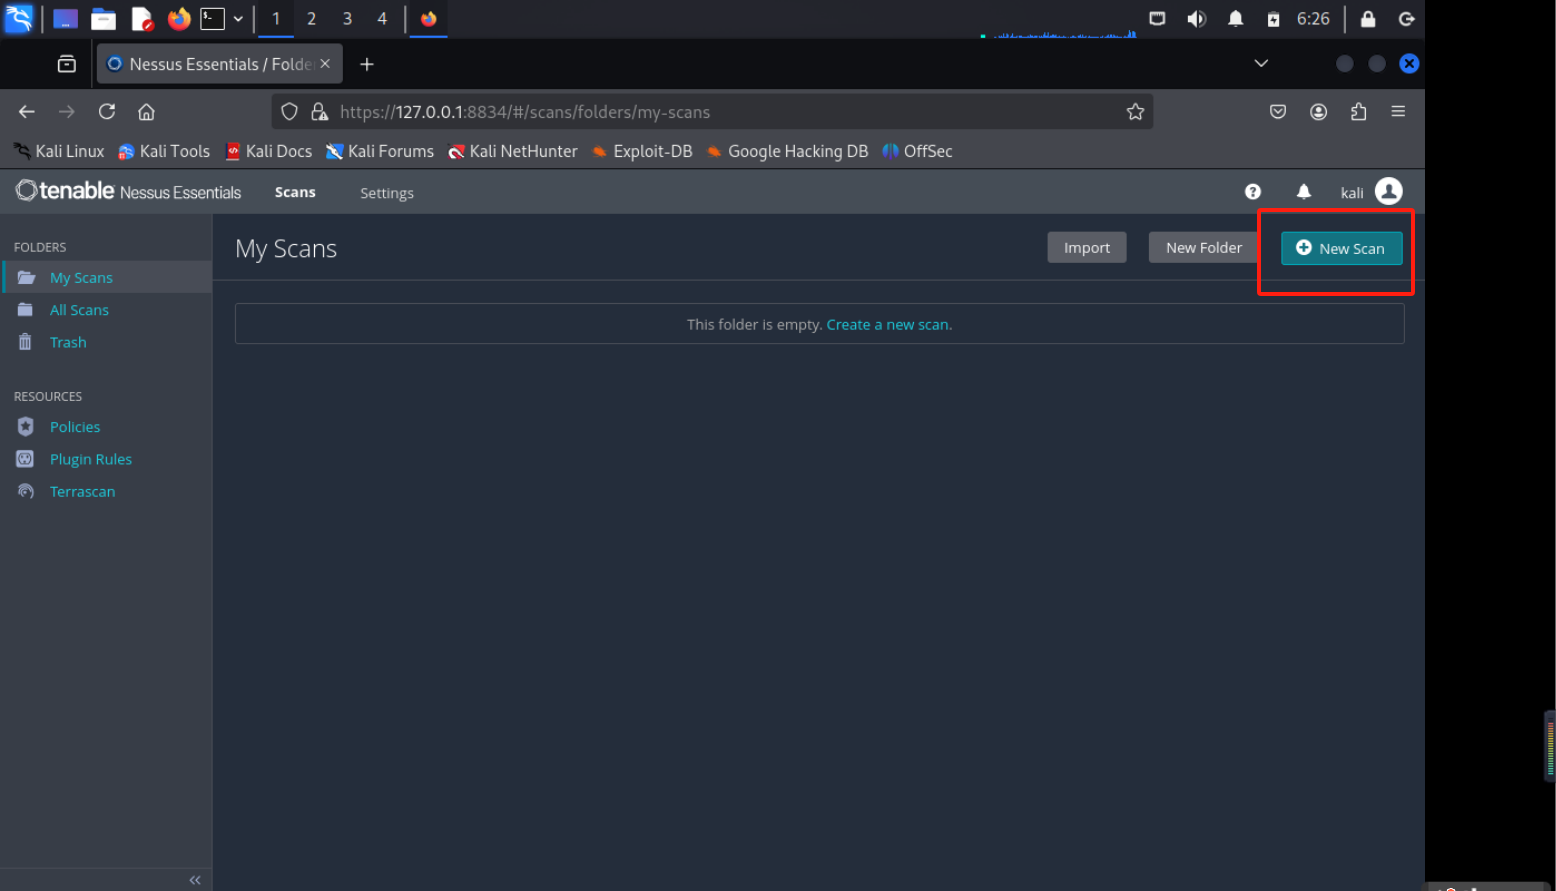Expand the terminal dropdown arrow in the panel
1556x891 pixels.
point(238,18)
